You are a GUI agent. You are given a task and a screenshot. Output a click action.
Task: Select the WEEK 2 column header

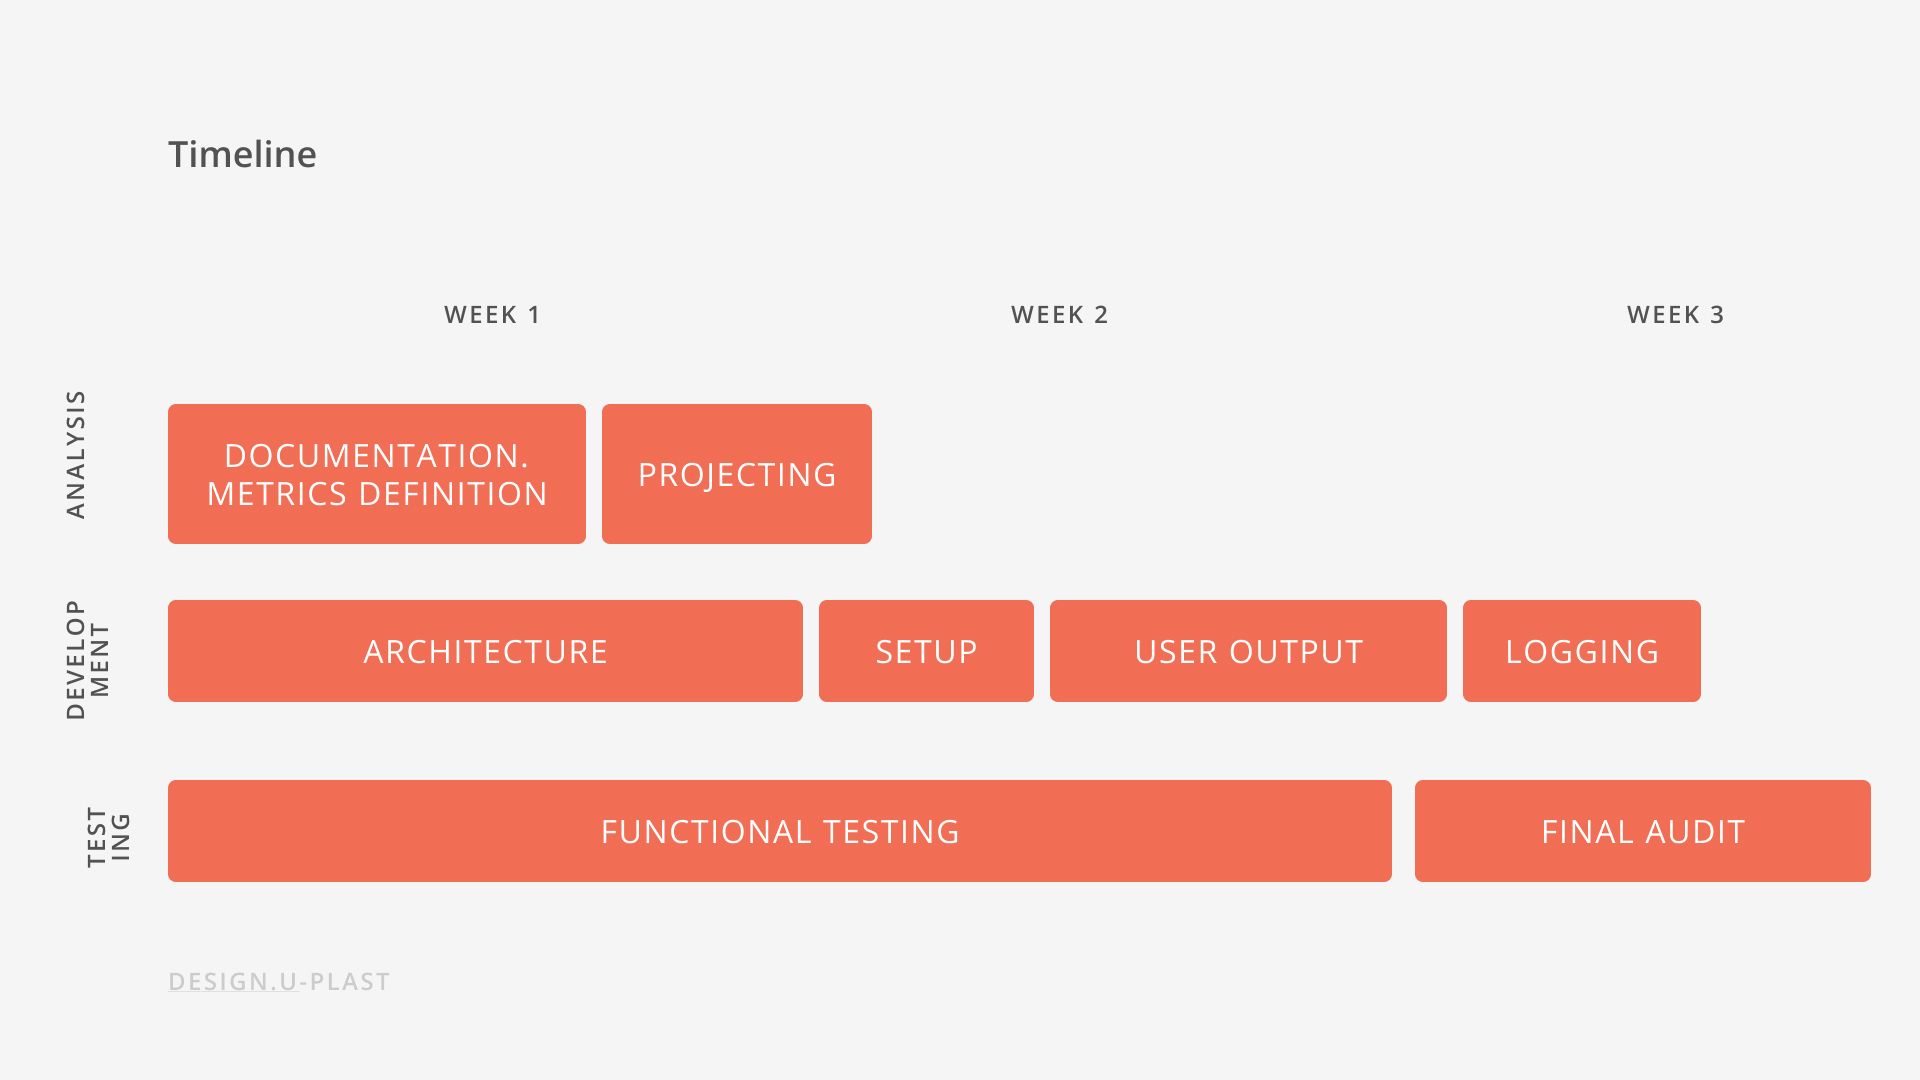[x=1059, y=315]
